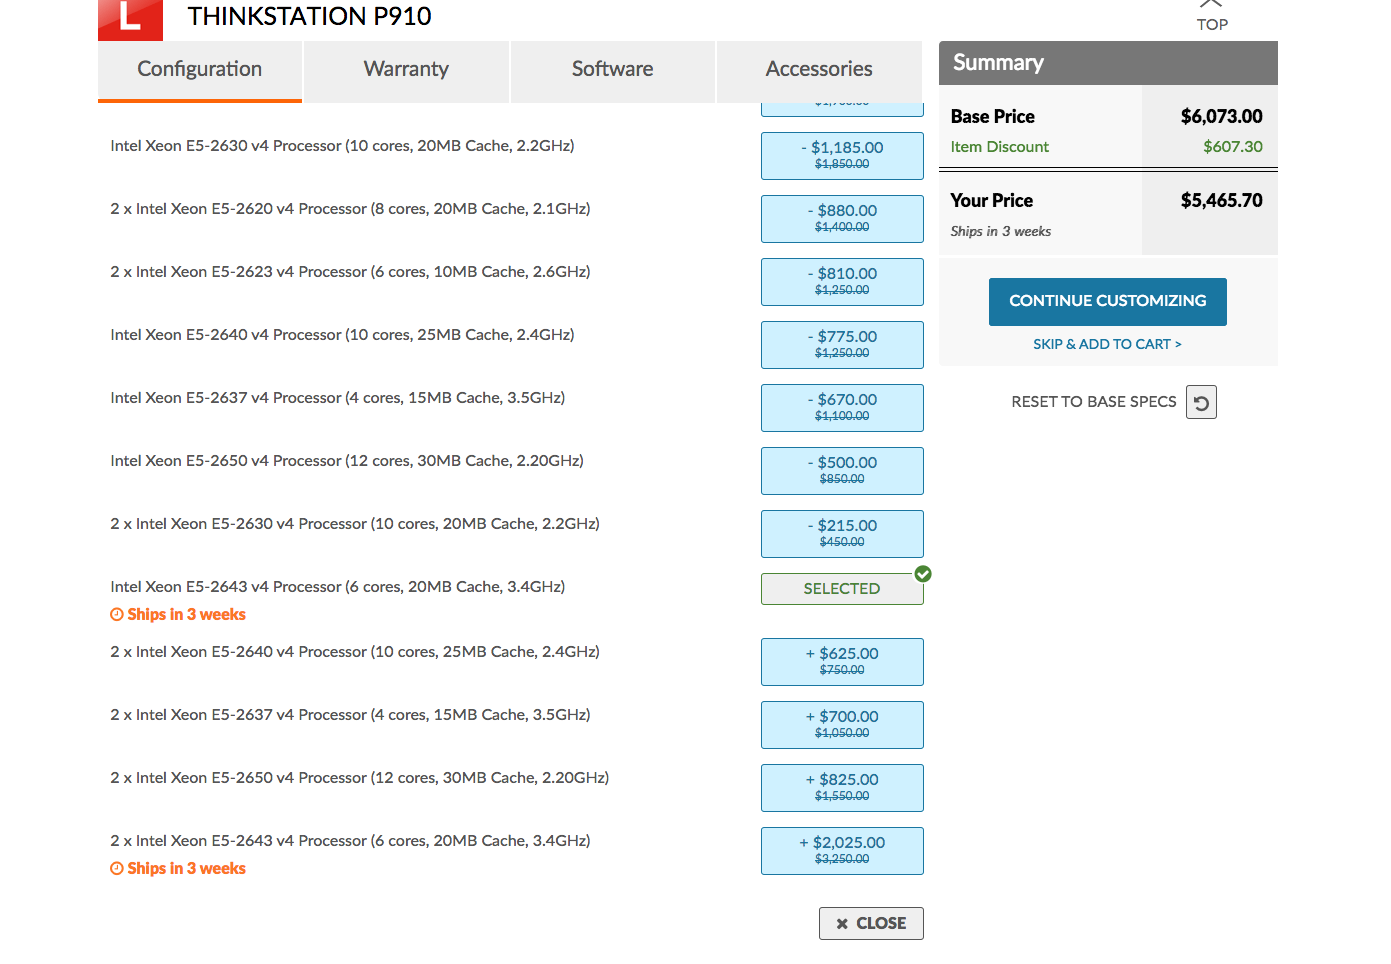Screen dimensions: 1391x964
Task: Click the 'Intel Xeon E5-2650 v4 Processor (12 cores' text
Action: point(347,461)
